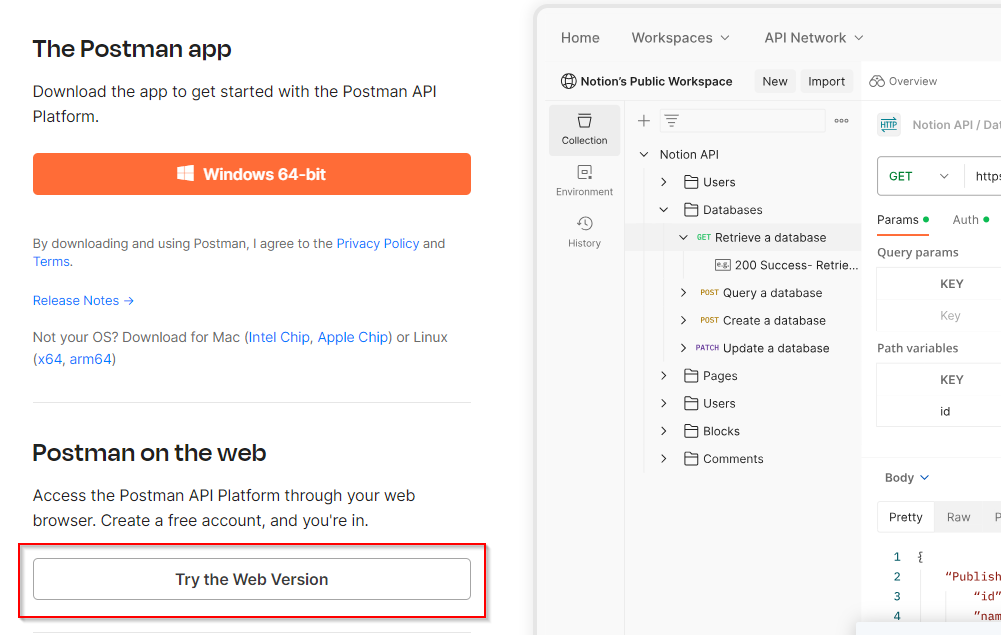Image resolution: width=1001 pixels, height=635 pixels.
Task: Collapse the Retrieve a database request
Action: (683, 237)
